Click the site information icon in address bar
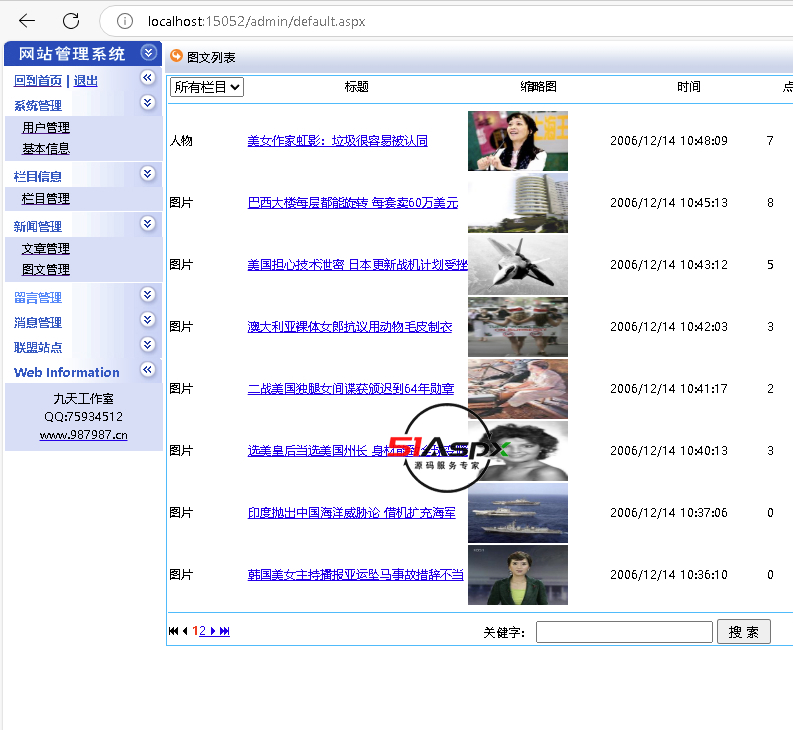 coord(125,21)
